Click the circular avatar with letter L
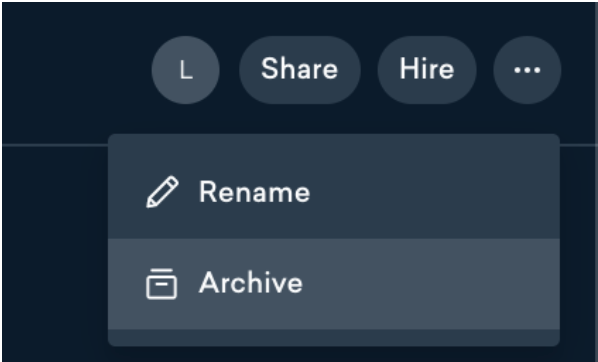 (186, 70)
